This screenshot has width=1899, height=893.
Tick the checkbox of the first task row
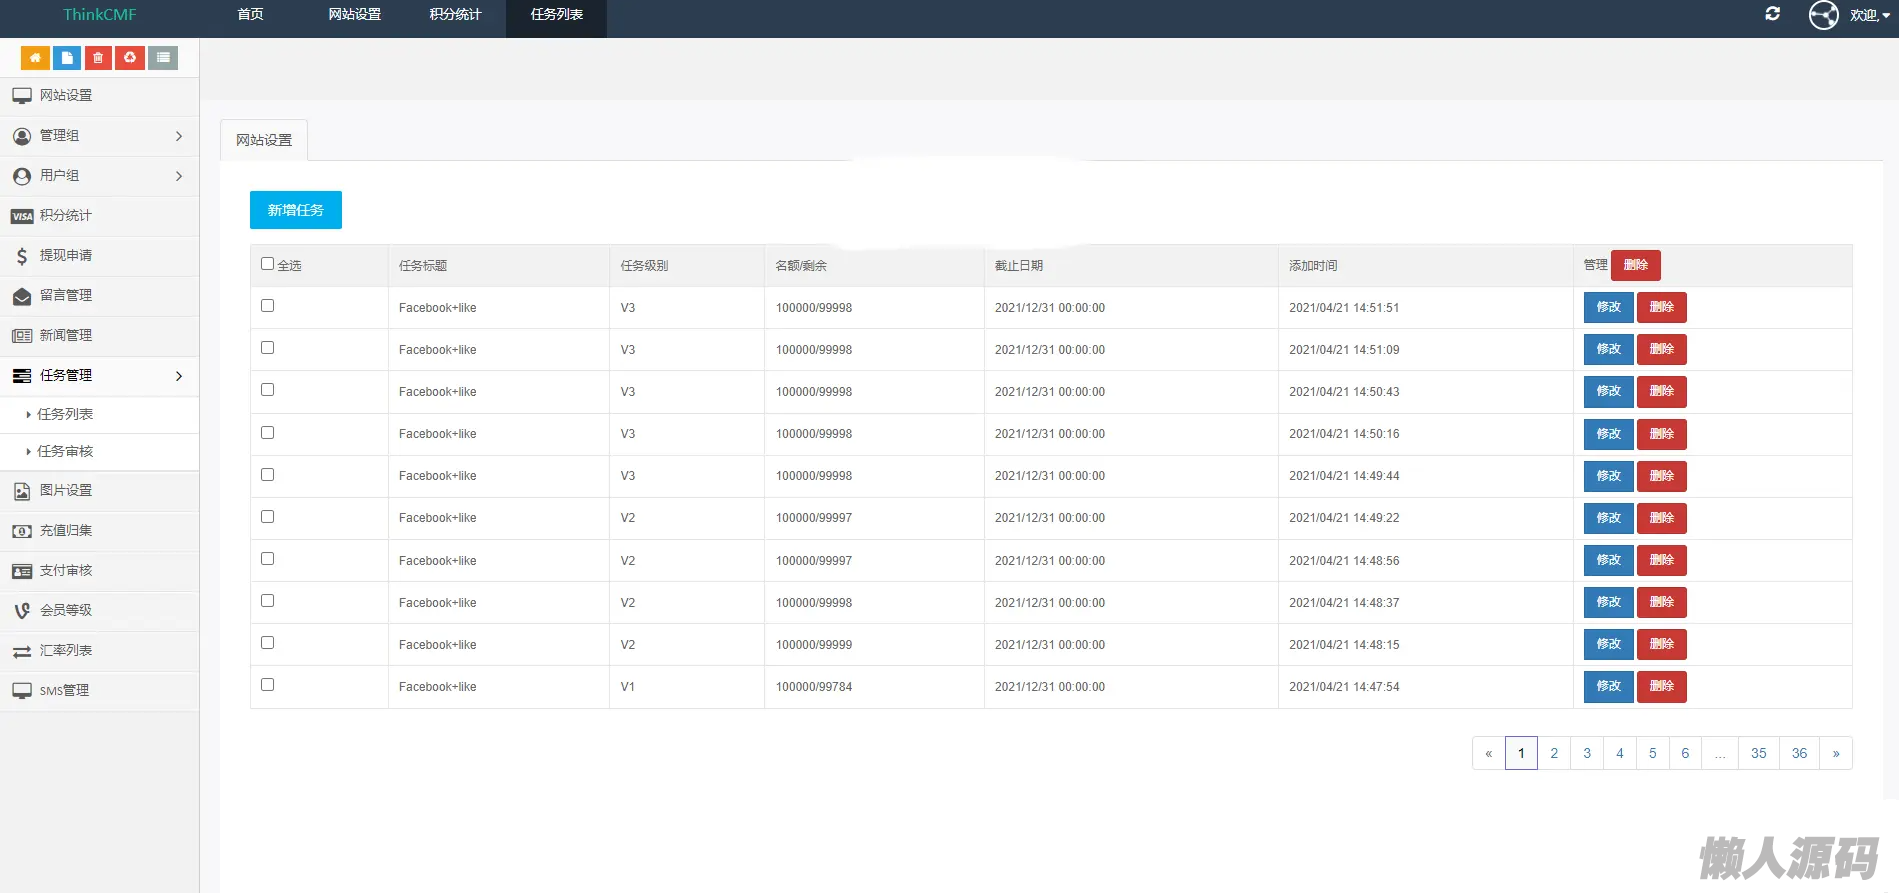click(x=267, y=306)
